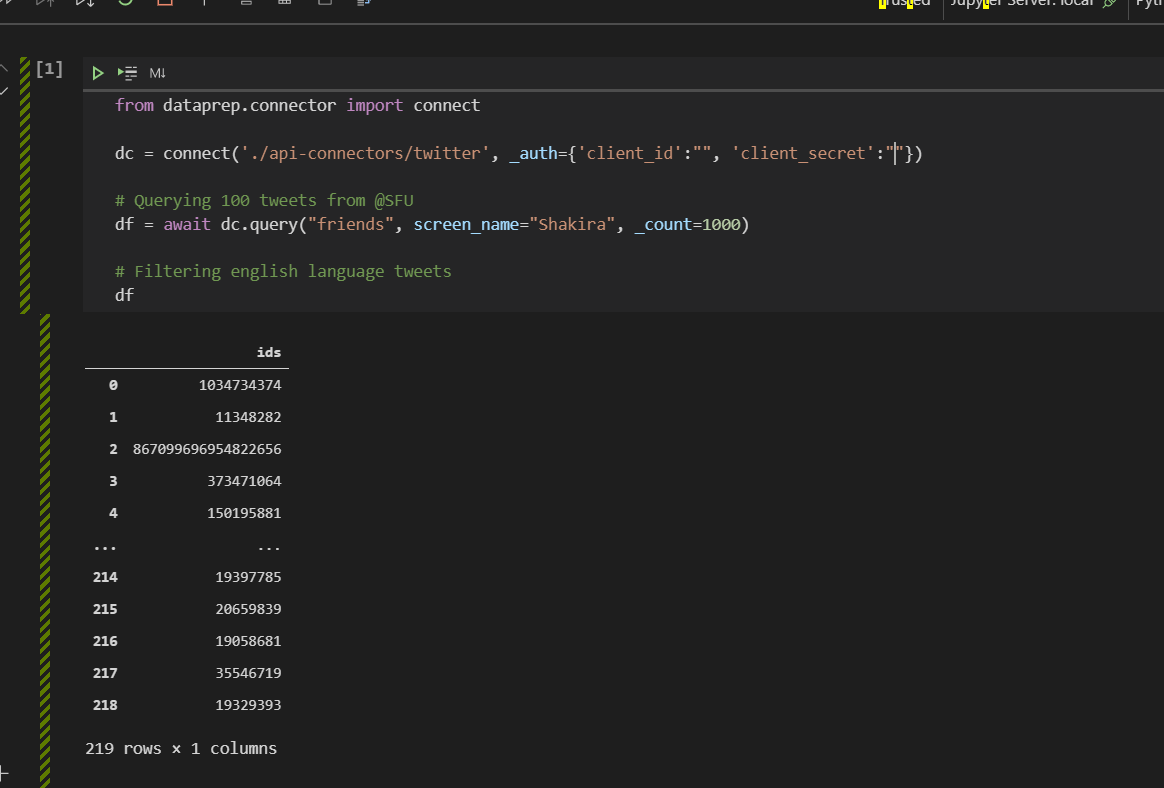
Task: Select the cell value 373471064
Action: click(244, 481)
